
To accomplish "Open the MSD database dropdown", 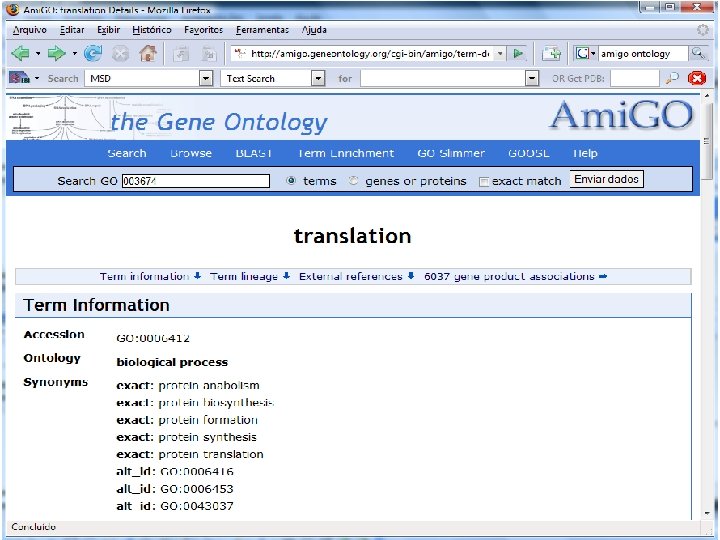I will pyautogui.click(x=206, y=79).
